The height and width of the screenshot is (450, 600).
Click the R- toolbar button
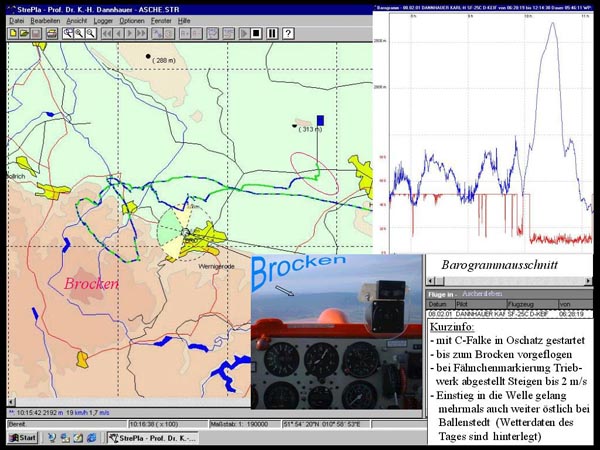[196, 34]
